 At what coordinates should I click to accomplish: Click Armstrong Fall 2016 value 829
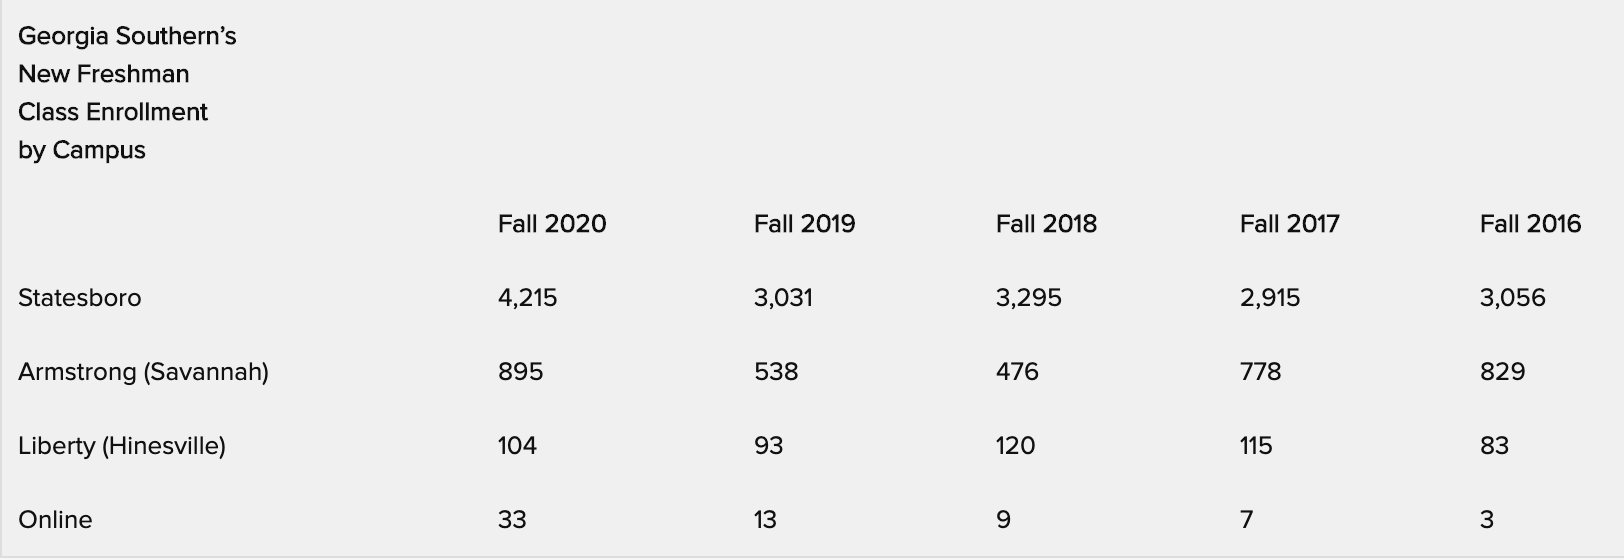1502,372
